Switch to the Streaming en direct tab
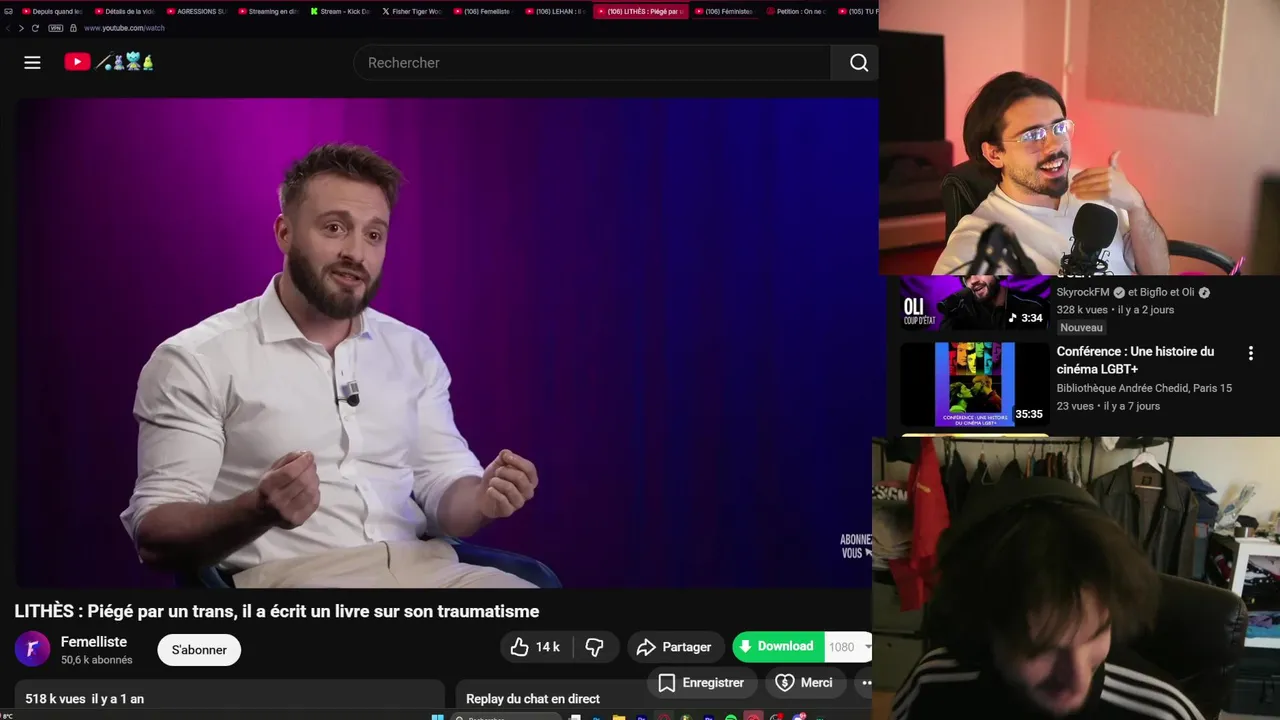This screenshot has height=720, width=1280. coord(268,11)
